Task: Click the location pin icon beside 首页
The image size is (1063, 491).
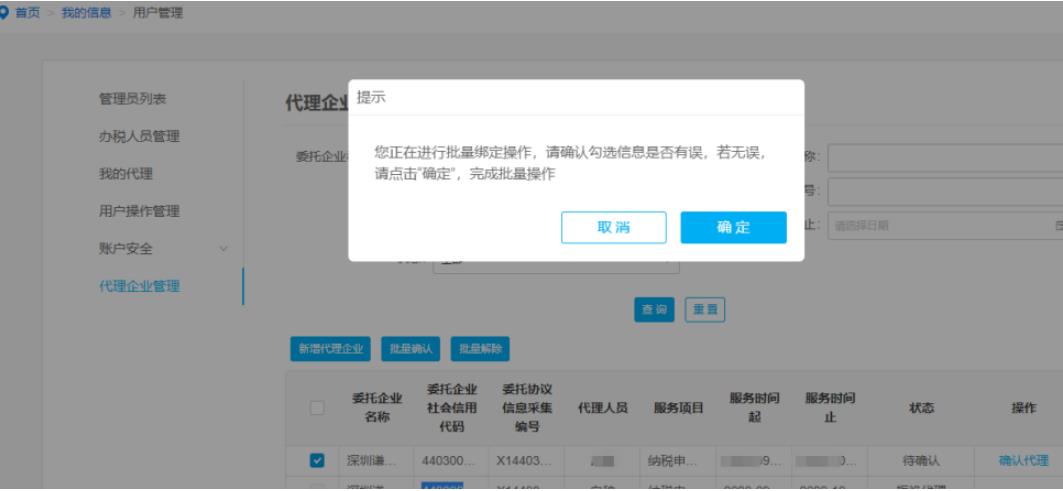Action: coord(7,10)
